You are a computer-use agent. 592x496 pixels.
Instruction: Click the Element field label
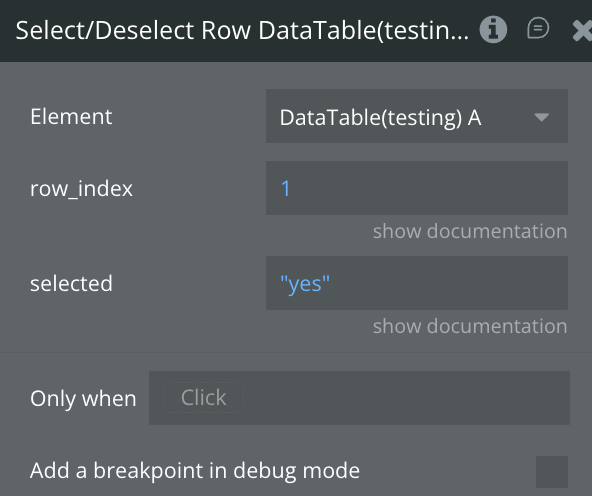tap(71, 116)
